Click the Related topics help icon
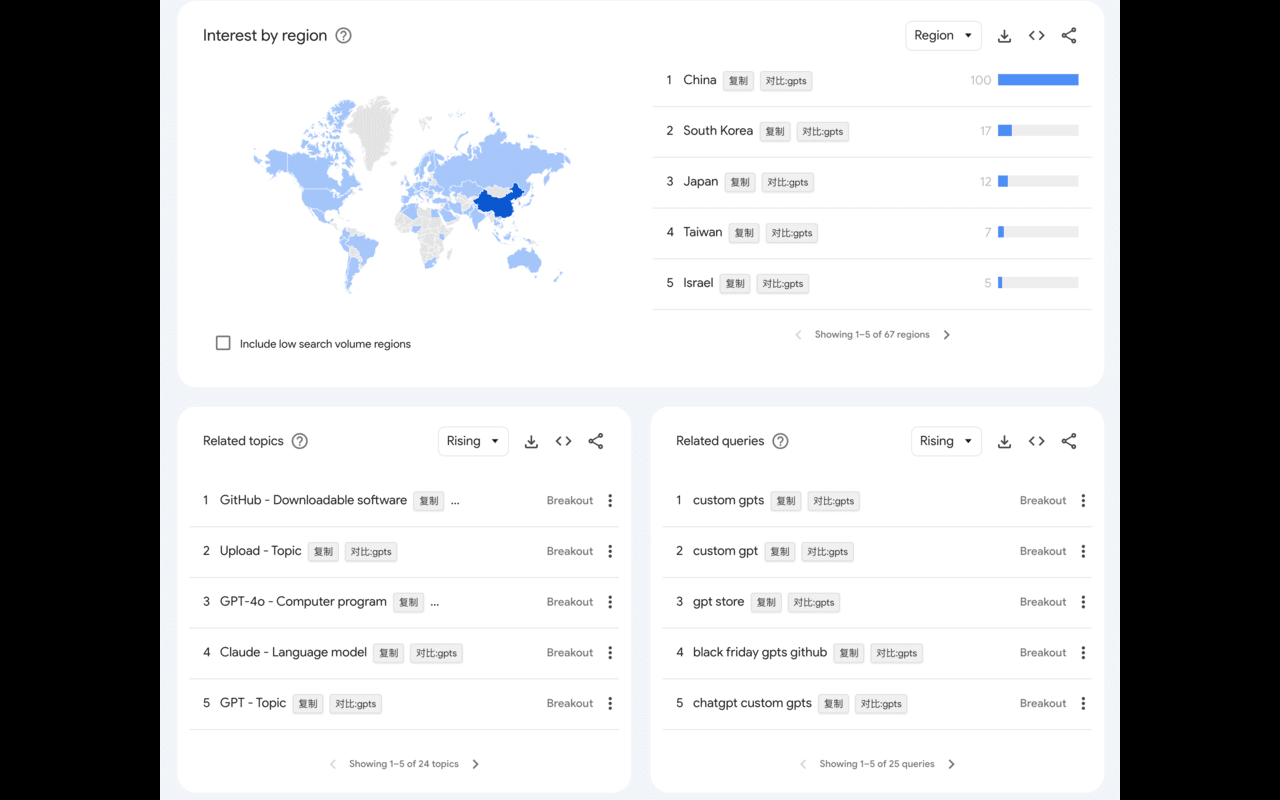Image resolution: width=1280 pixels, height=800 pixels. click(298, 441)
